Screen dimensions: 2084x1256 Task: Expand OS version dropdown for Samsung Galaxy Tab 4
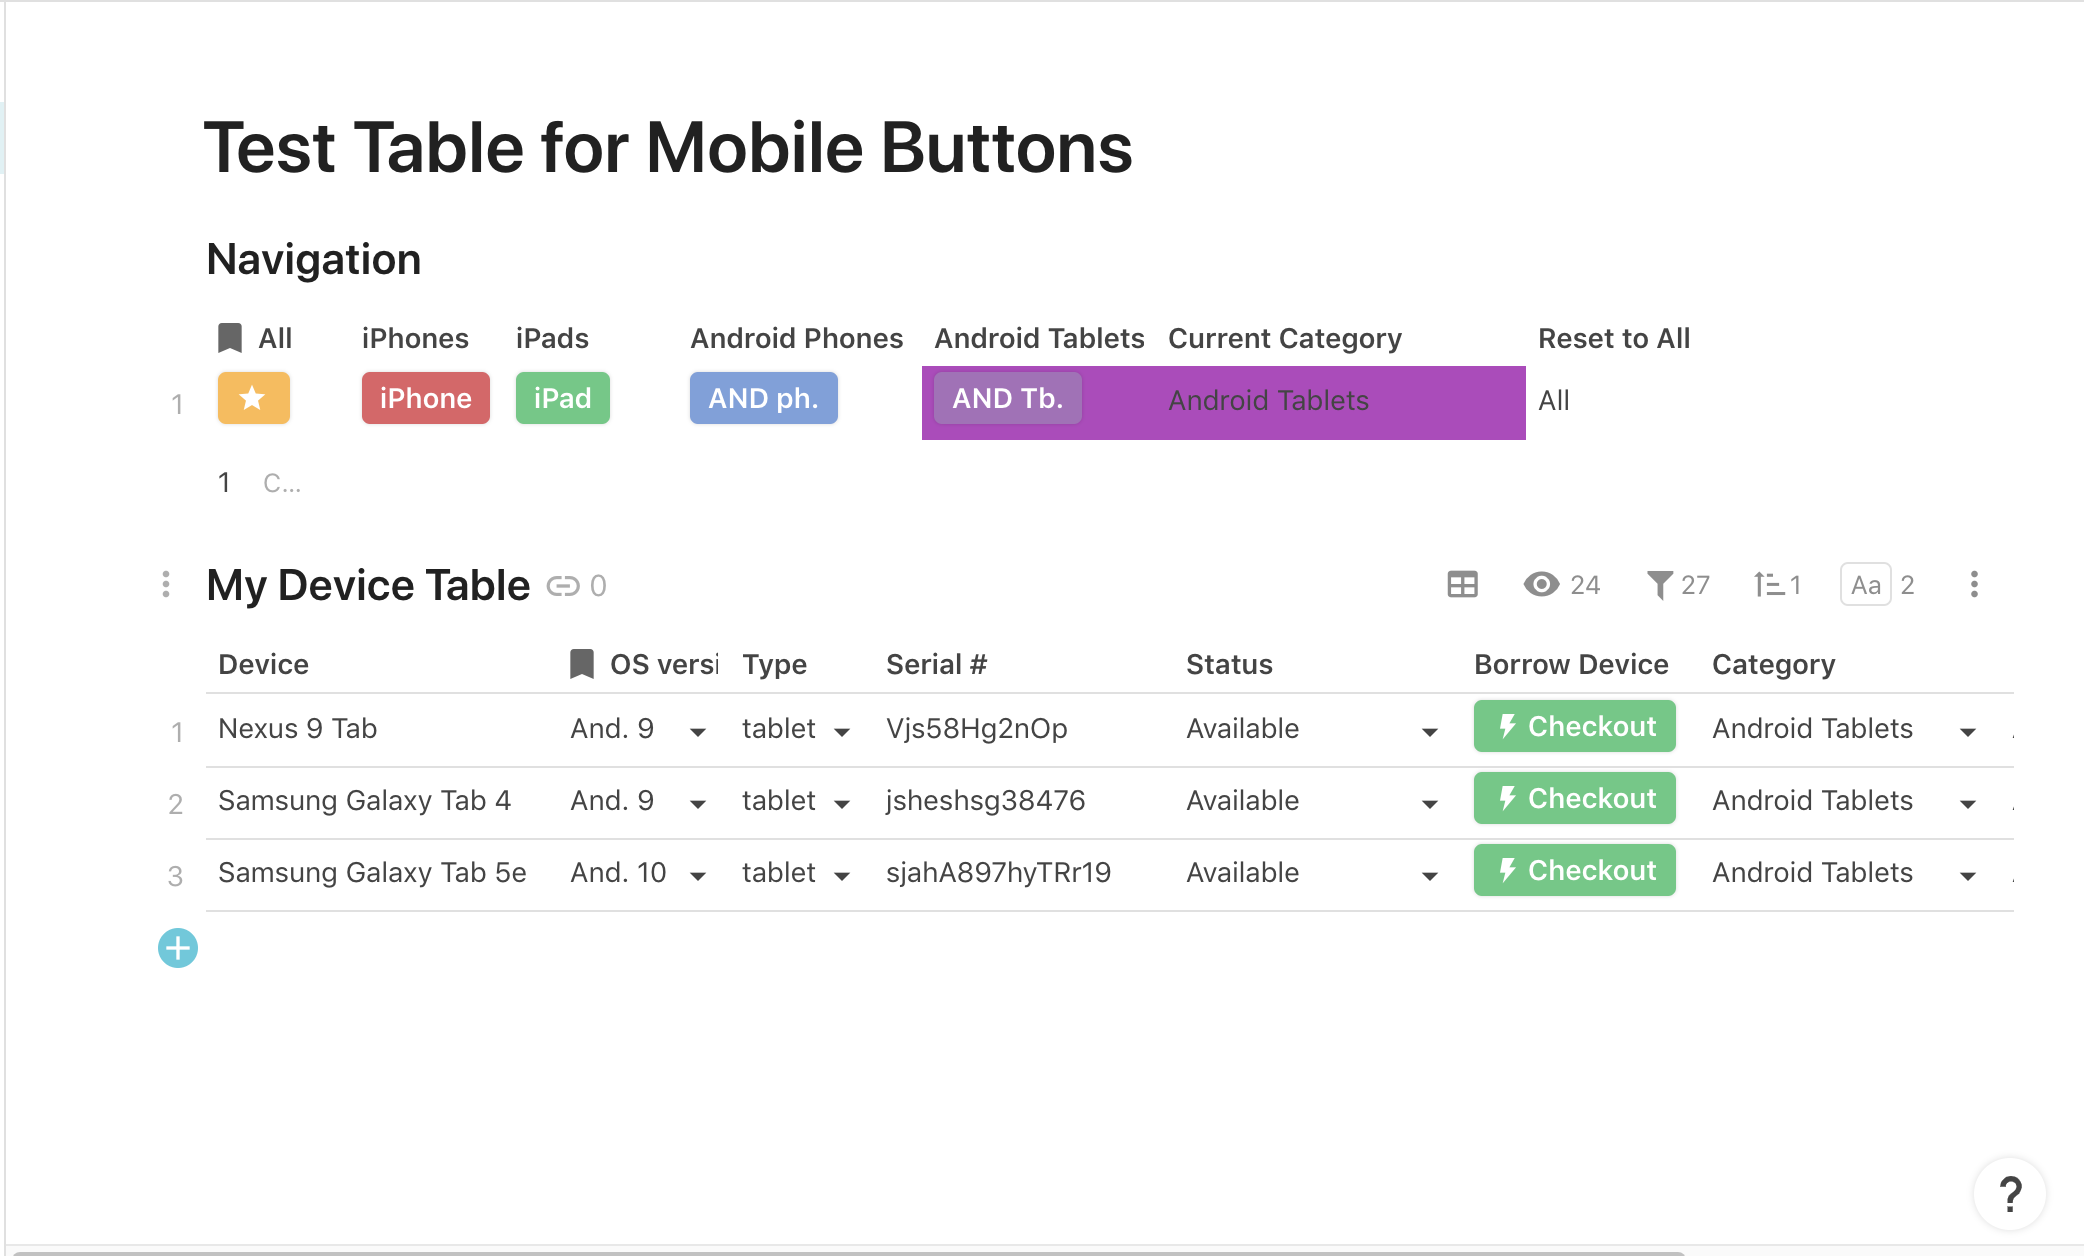[697, 804]
